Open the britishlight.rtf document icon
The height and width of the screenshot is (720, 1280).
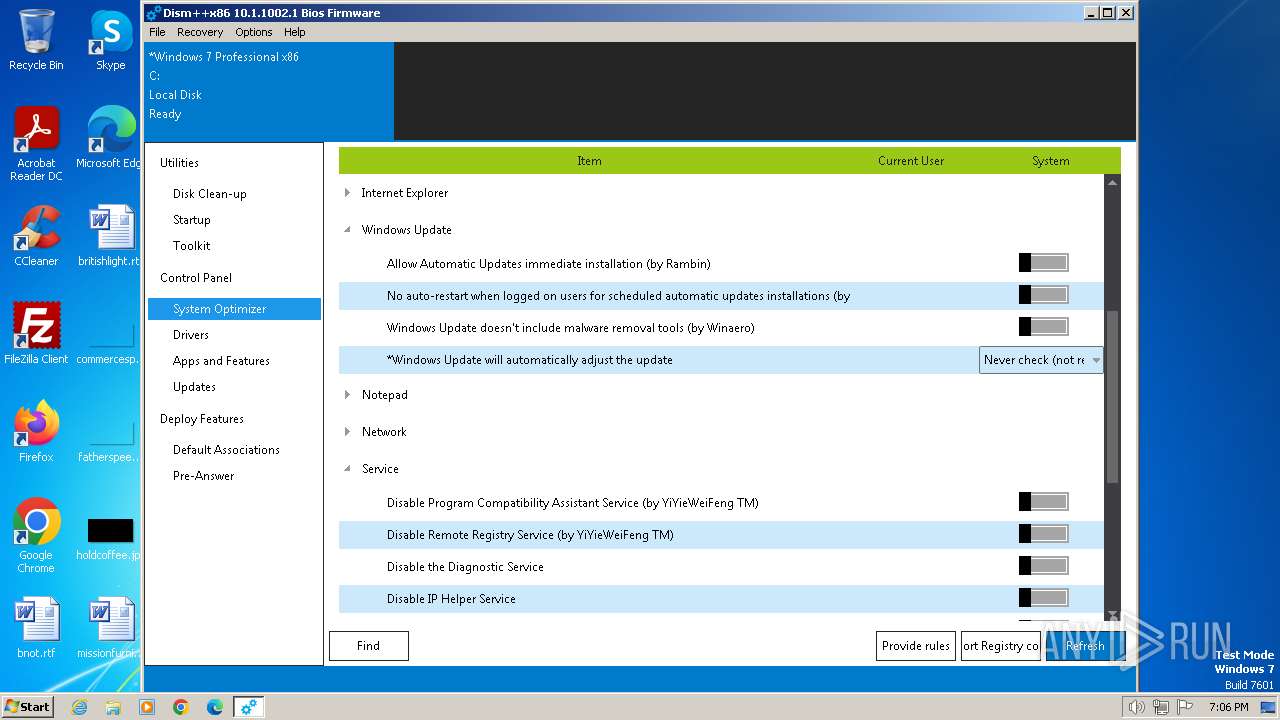tap(111, 236)
